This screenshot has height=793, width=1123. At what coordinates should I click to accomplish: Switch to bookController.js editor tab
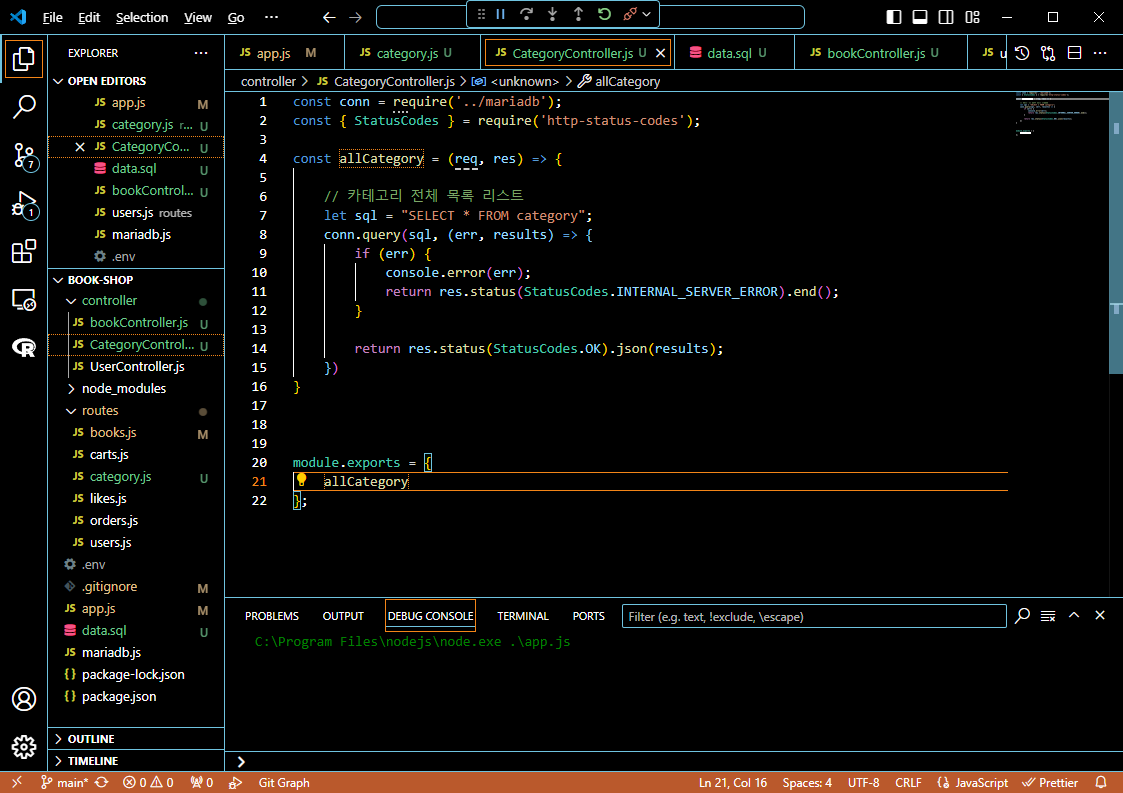pyautogui.click(x=881, y=53)
